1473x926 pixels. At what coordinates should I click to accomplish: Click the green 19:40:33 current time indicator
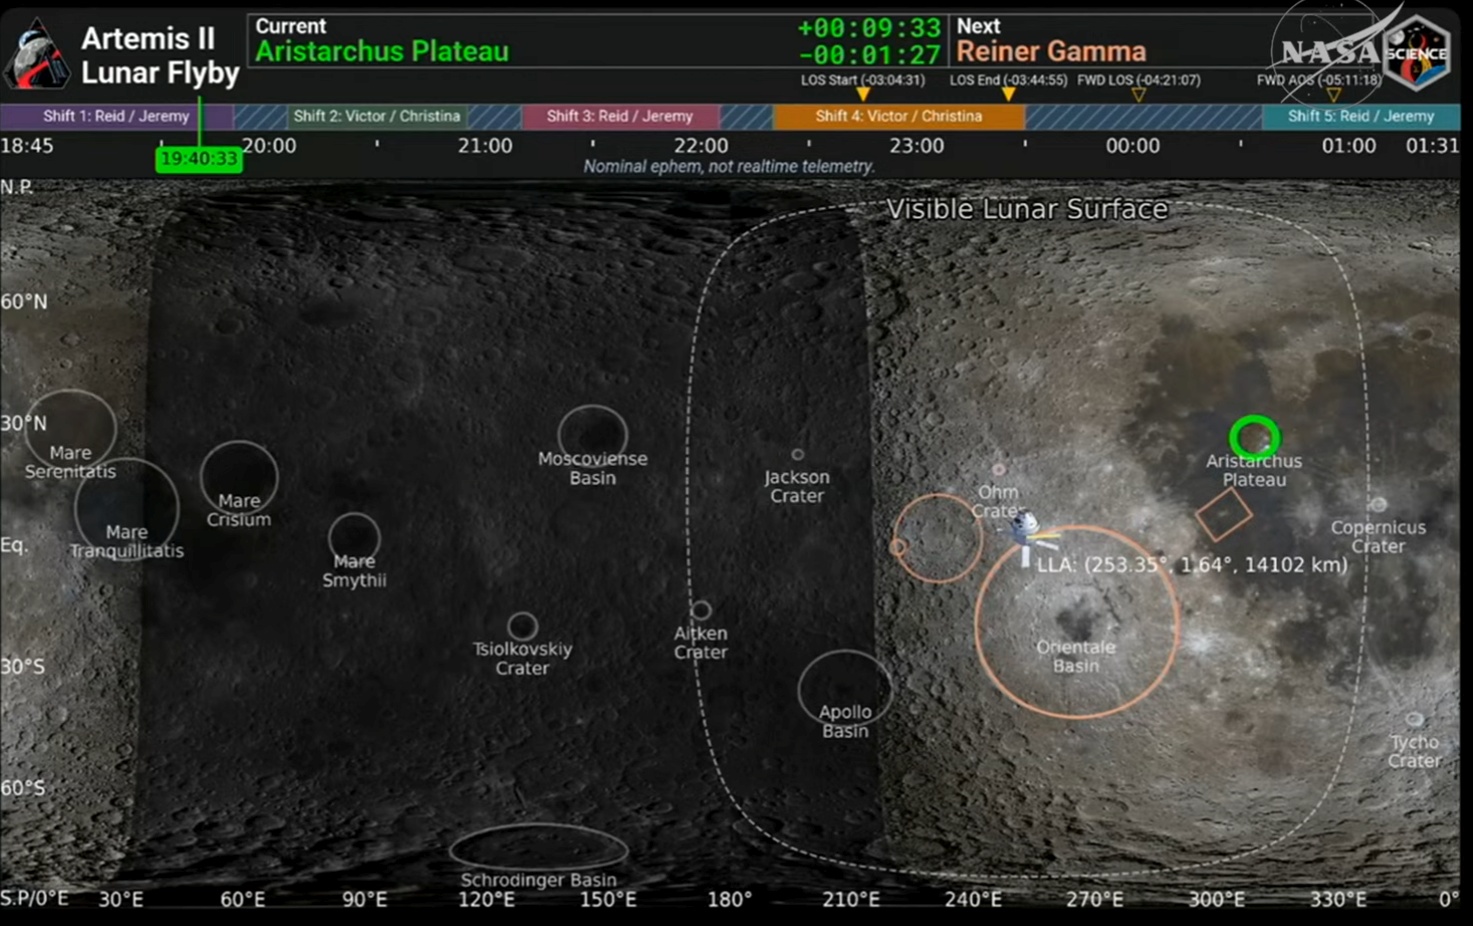[199, 159]
